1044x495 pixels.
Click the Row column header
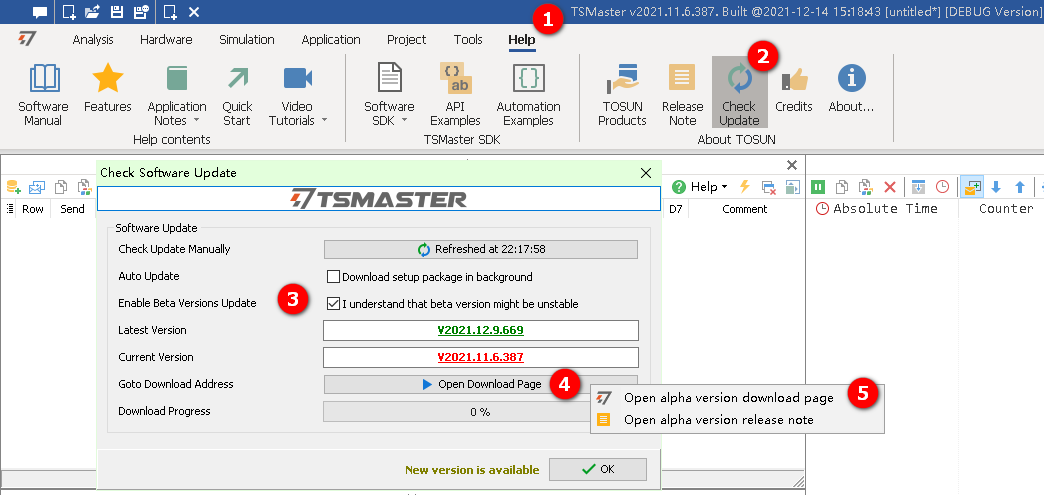tap(33, 209)
